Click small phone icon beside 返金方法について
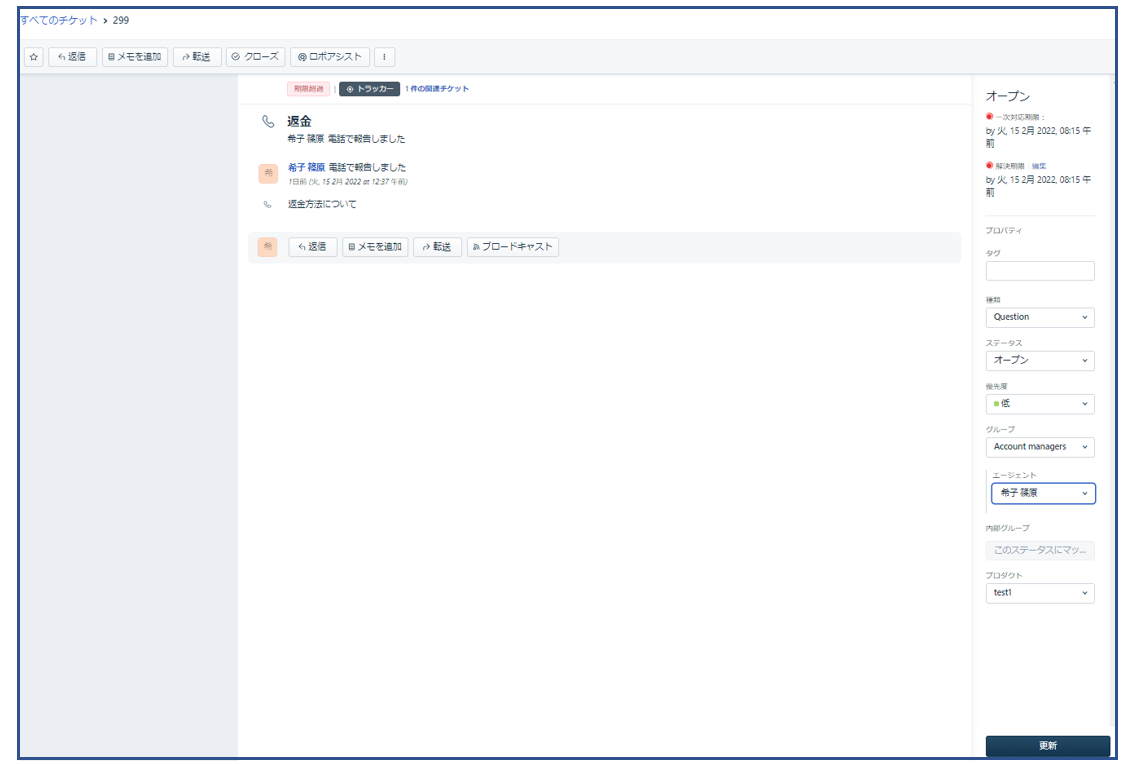 point(268,205)
